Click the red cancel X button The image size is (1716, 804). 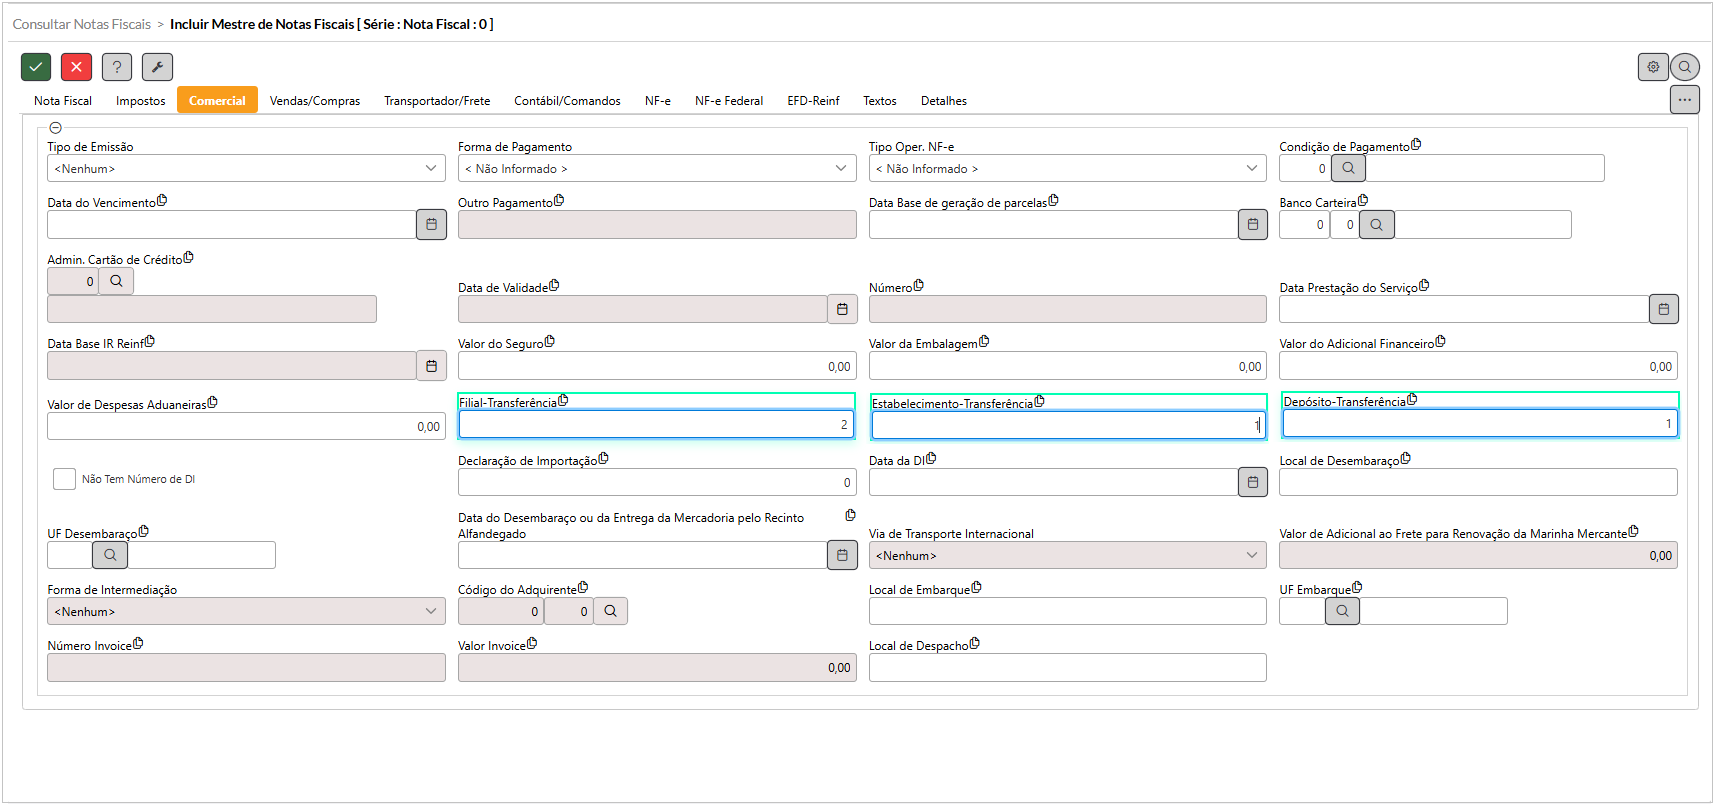[76, 67]
